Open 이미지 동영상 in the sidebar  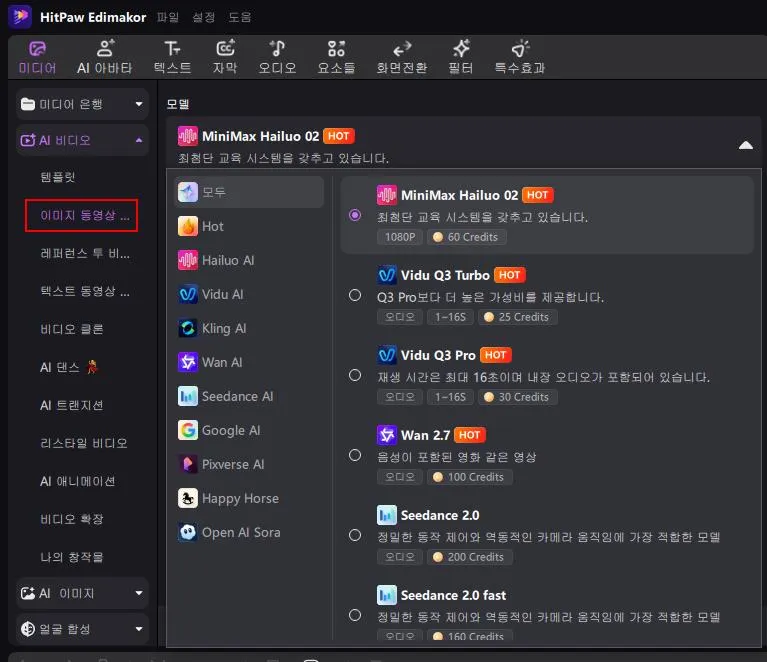coord(85,215)
